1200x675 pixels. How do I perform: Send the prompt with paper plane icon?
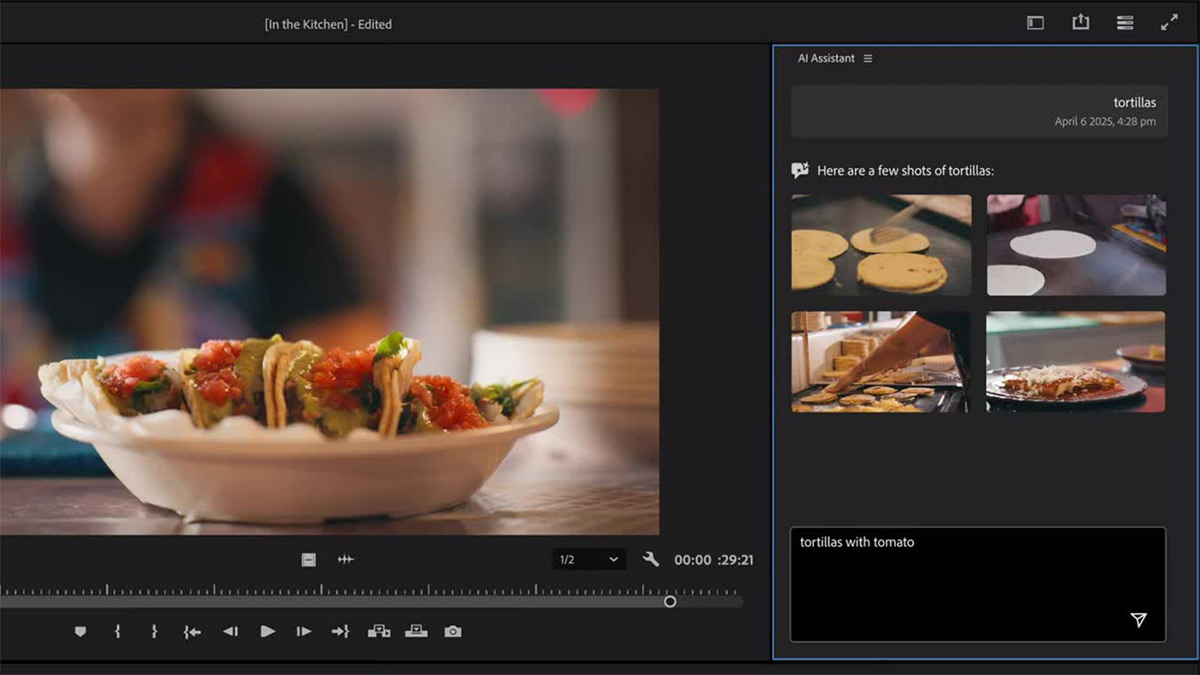[x=1138, y=620]
